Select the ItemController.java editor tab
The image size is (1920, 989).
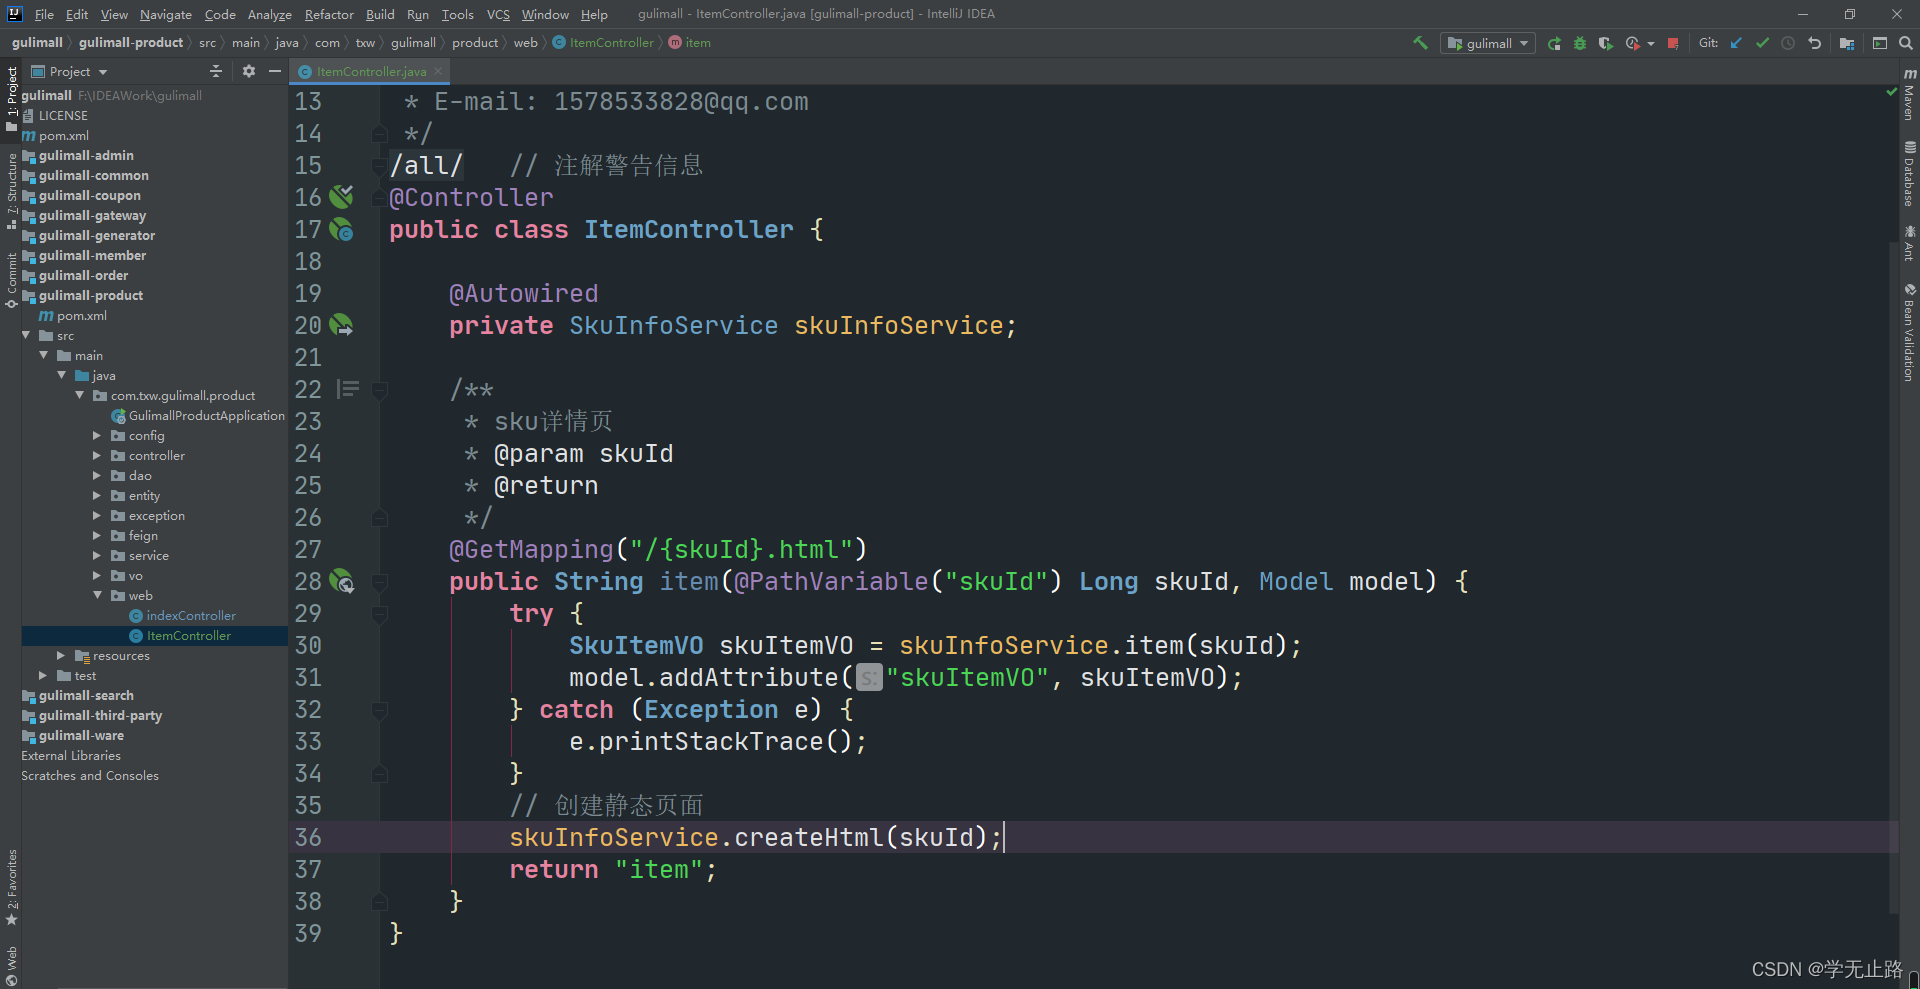[371, 71]
